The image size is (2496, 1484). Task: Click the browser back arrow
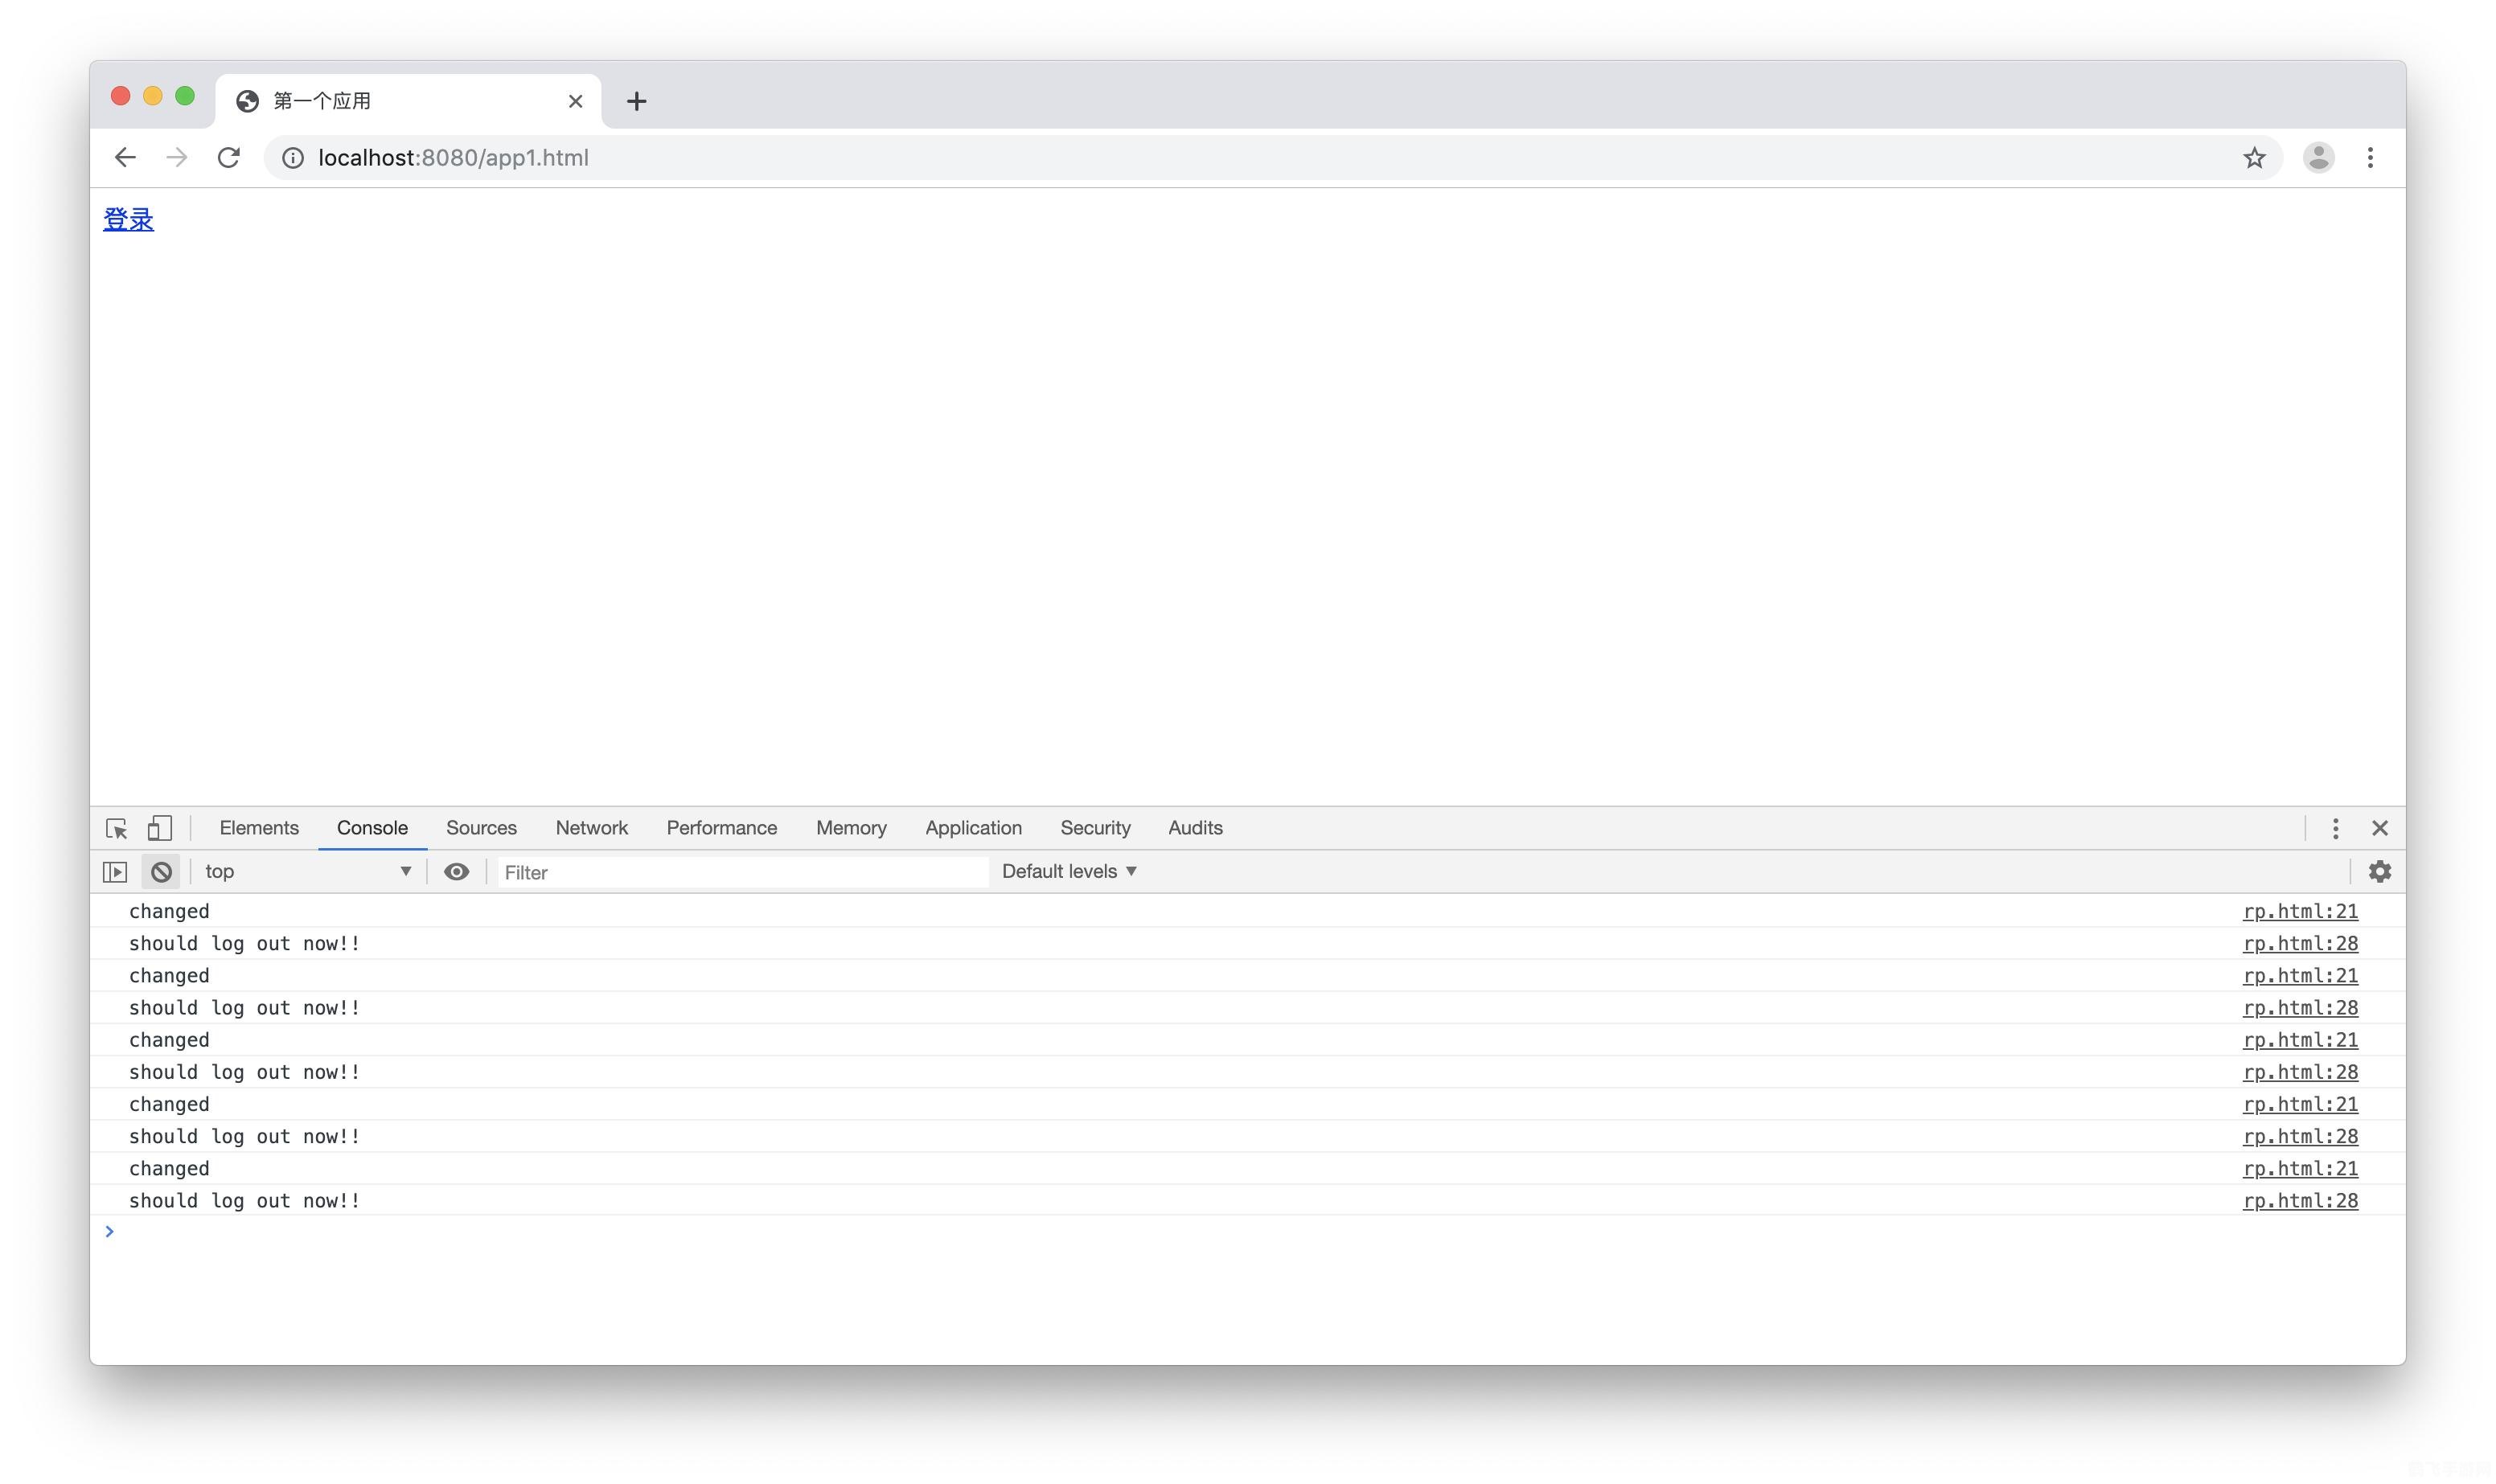coord(125,158)
